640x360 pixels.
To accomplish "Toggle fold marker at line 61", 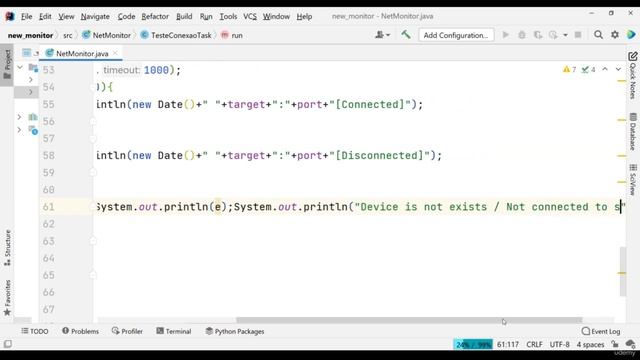I will pos(93,207).
